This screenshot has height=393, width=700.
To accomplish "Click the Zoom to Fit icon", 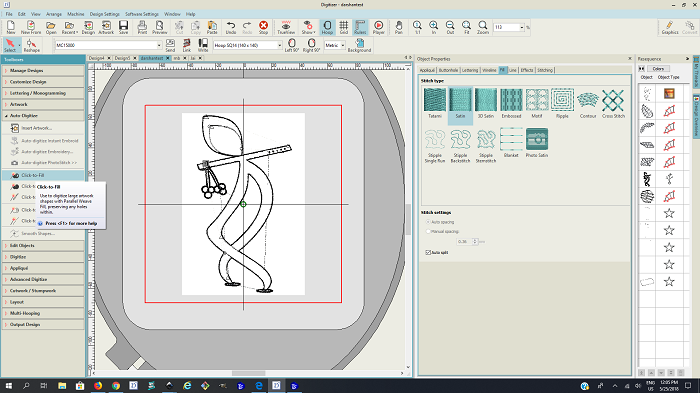I will click(467, 27).
